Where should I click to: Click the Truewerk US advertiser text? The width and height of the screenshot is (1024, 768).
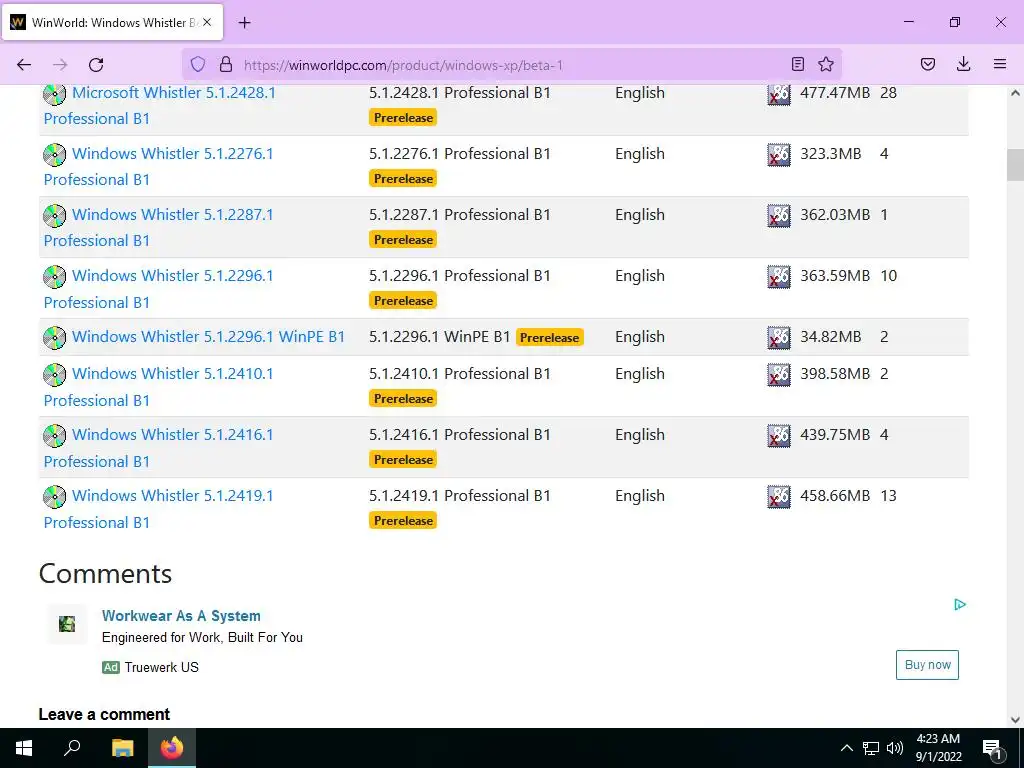tap(161, 667)
